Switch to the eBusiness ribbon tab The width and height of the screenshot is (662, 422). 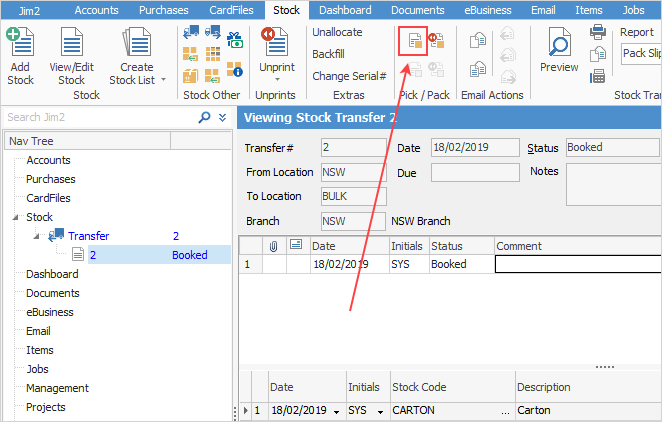click(488, 10)
